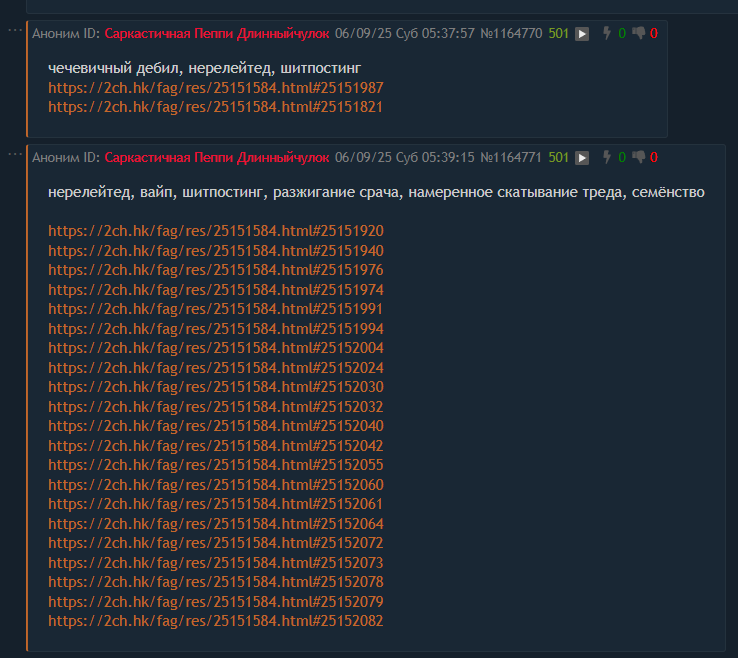
Task: Click the text 'чечевичный дебил, нерелейтед, шитпостинг'
Action: click(x=205, y=69)
